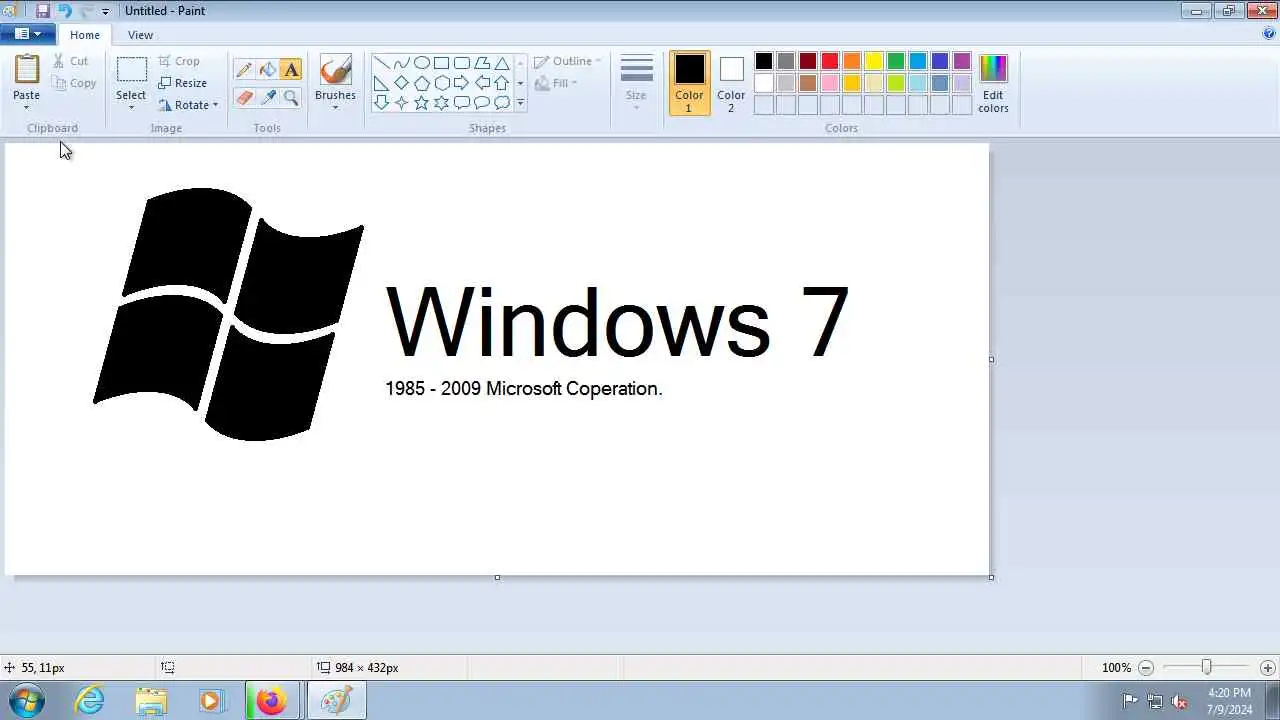Choose the Pentagon shape
The image size is (1280, 720).
click(x=421, y=83)
